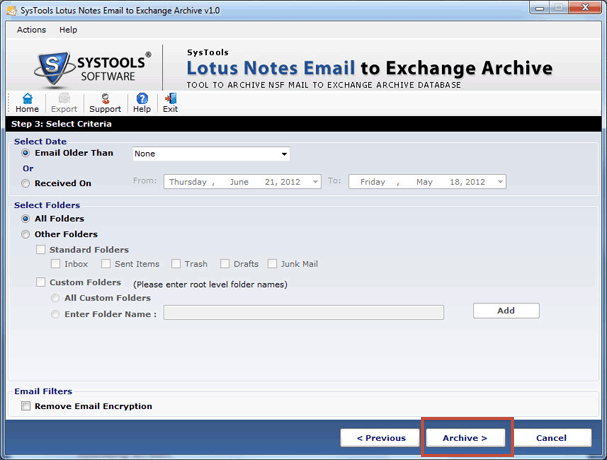Click the < Previous button

pyautogui.click(x=381, y=438)
